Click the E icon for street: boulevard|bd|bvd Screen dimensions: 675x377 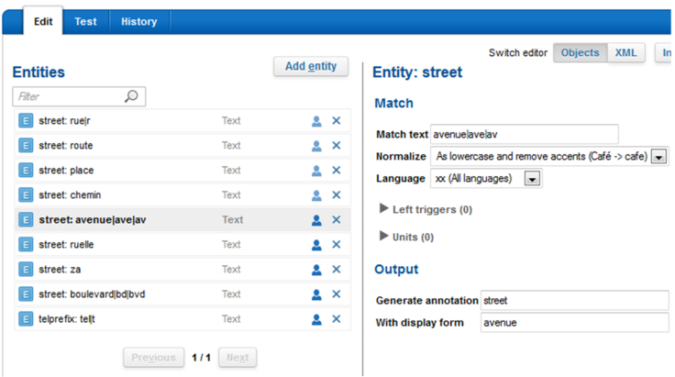[x=26, y=294]
